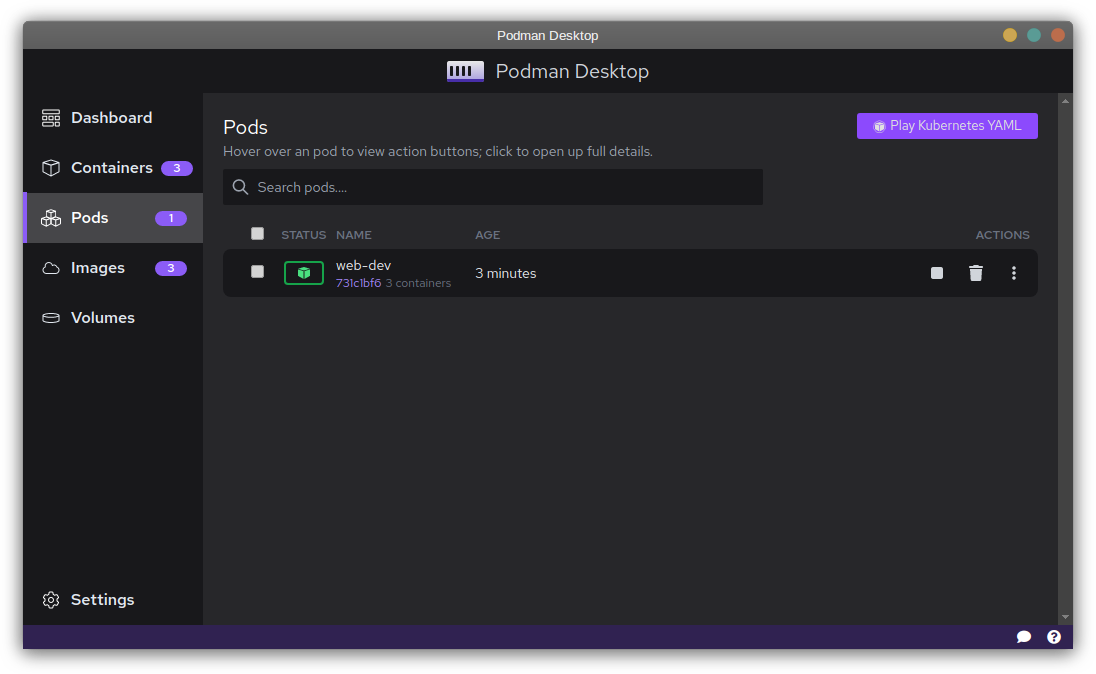This screenshot has width=1096, height=674.
Task: Click the Age column header
Action: [x=487, y=235]
